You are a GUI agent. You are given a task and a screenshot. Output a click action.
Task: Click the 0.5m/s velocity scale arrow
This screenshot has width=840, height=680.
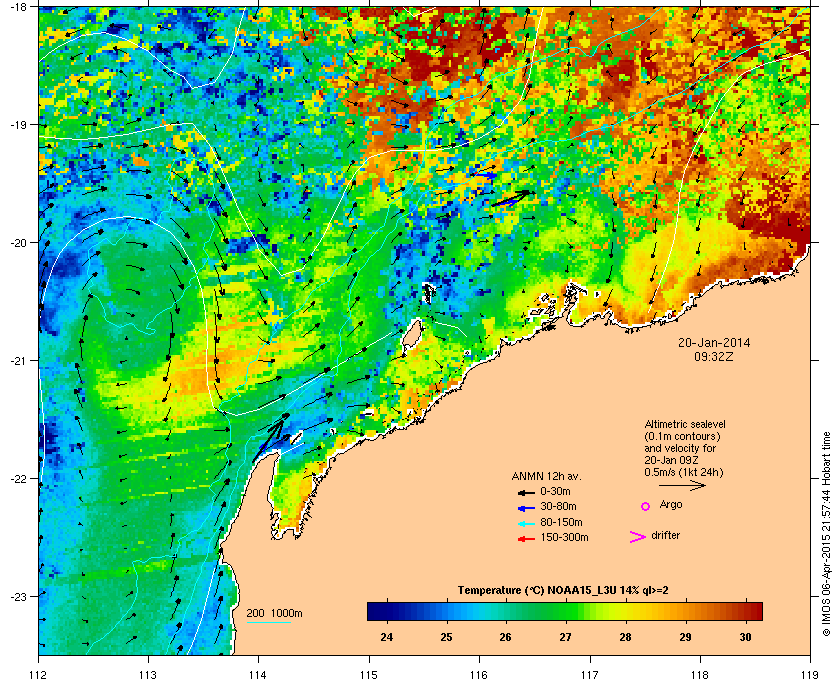[x=682, y=485]
